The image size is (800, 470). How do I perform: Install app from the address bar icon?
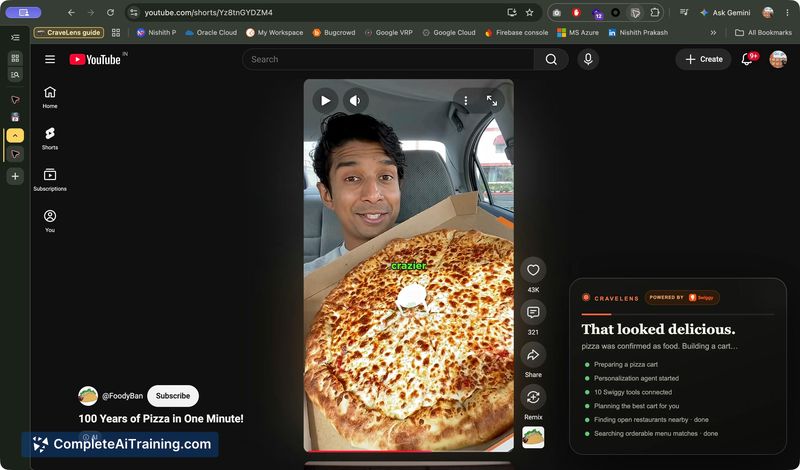pos(512,12)
